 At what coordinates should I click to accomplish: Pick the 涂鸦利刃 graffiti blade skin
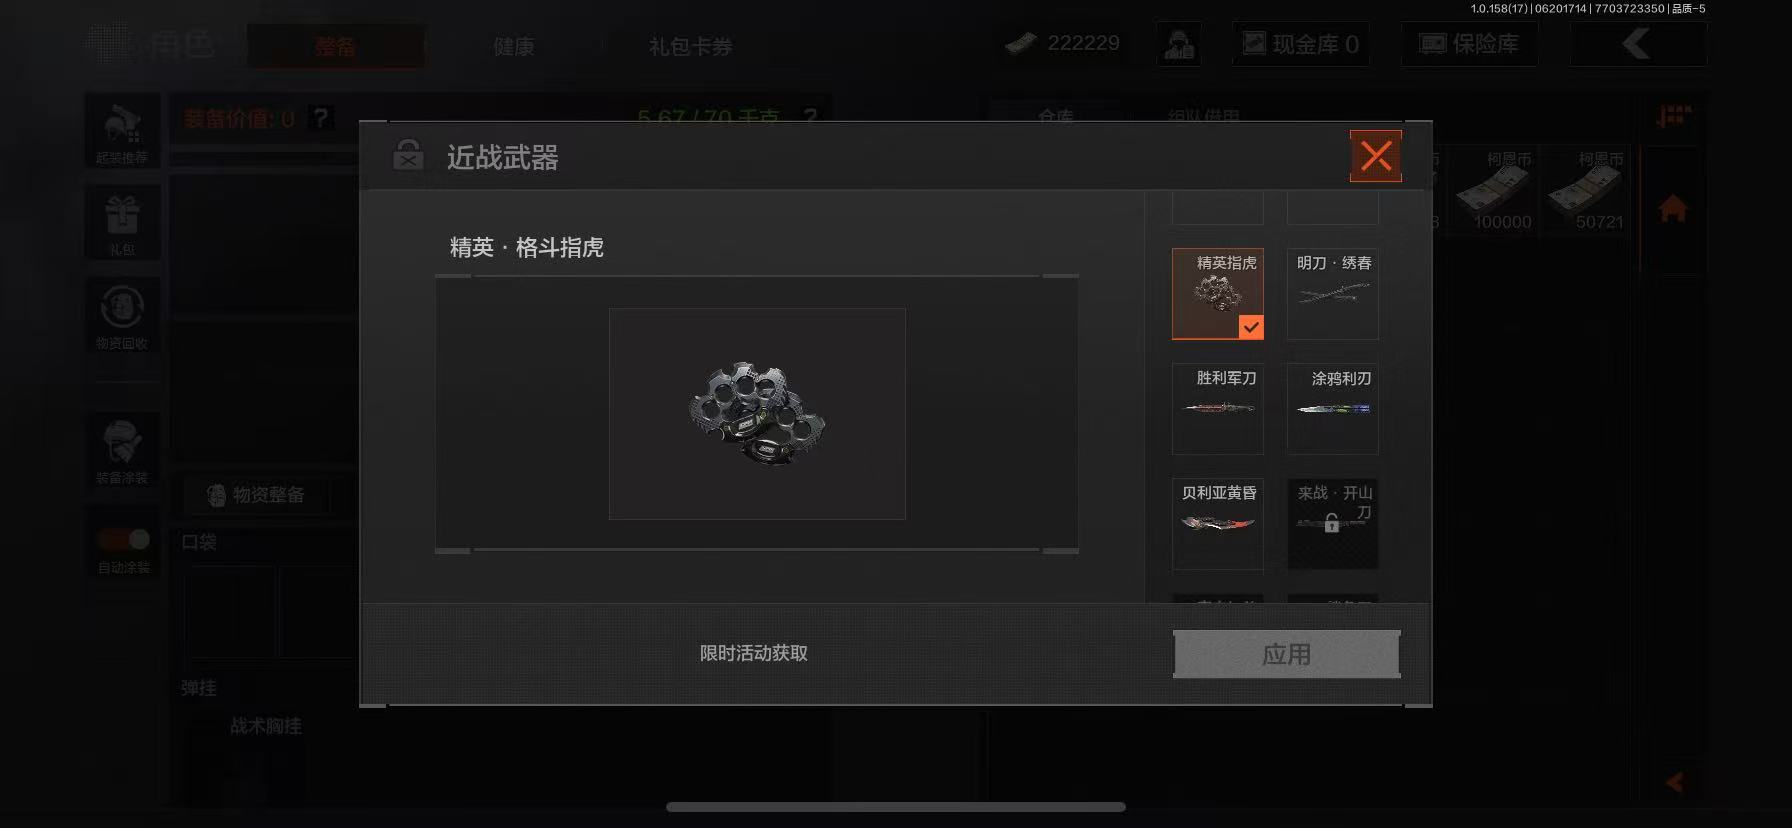[x=1333, y=409]
